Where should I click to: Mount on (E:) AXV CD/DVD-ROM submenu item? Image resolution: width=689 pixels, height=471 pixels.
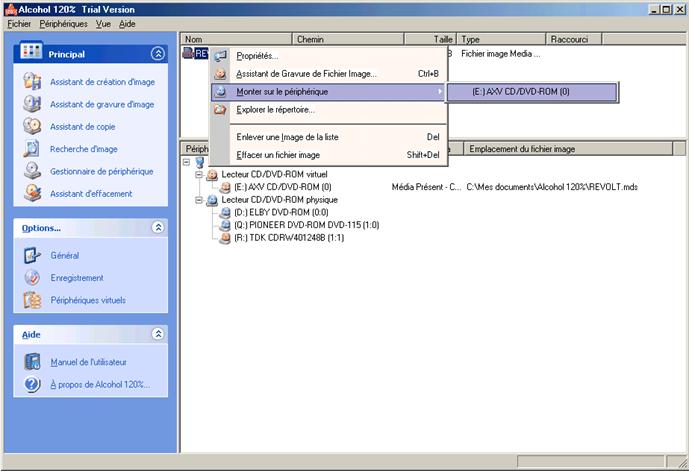click(x=532, y=92)
